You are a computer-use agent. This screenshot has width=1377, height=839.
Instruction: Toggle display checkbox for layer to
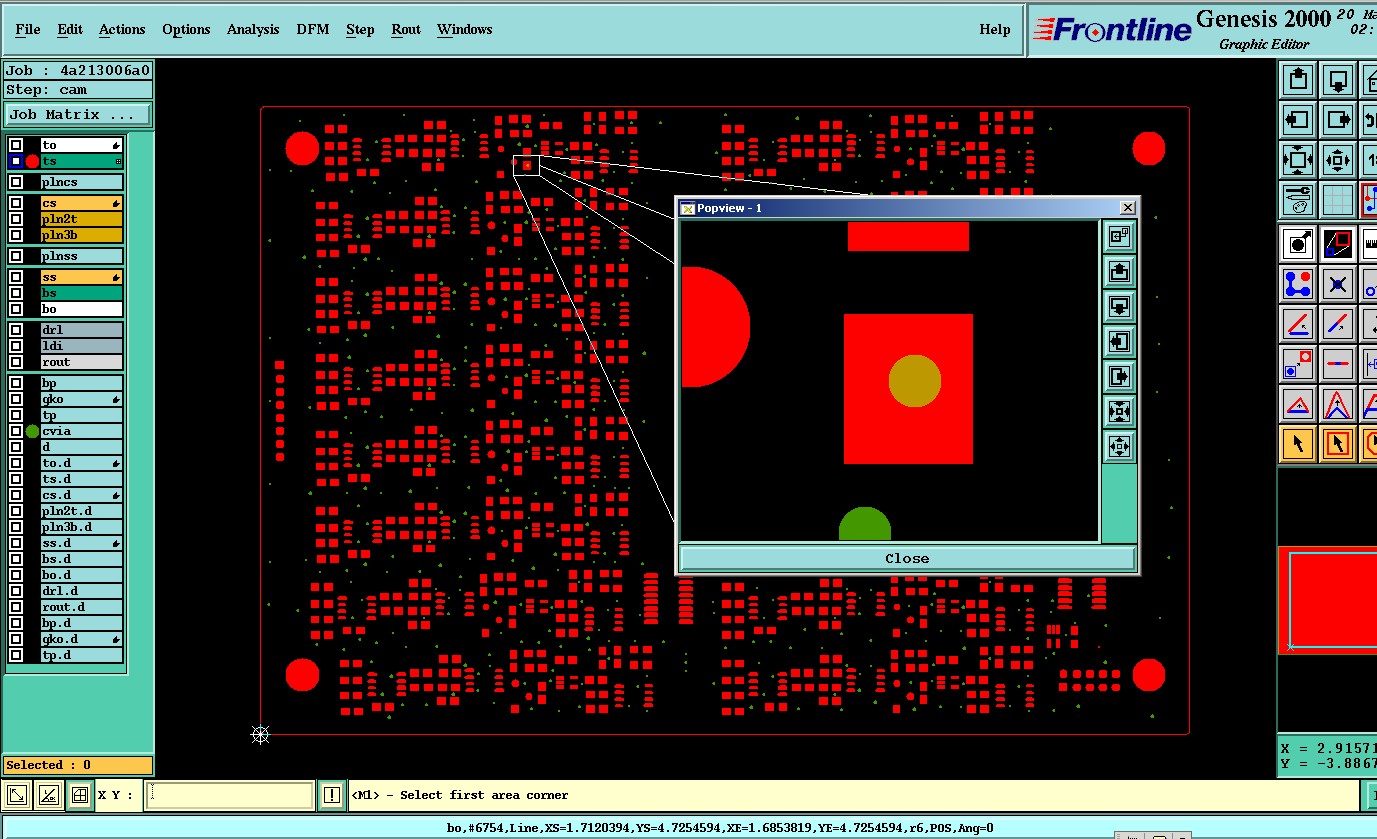[x=16, y=145]
